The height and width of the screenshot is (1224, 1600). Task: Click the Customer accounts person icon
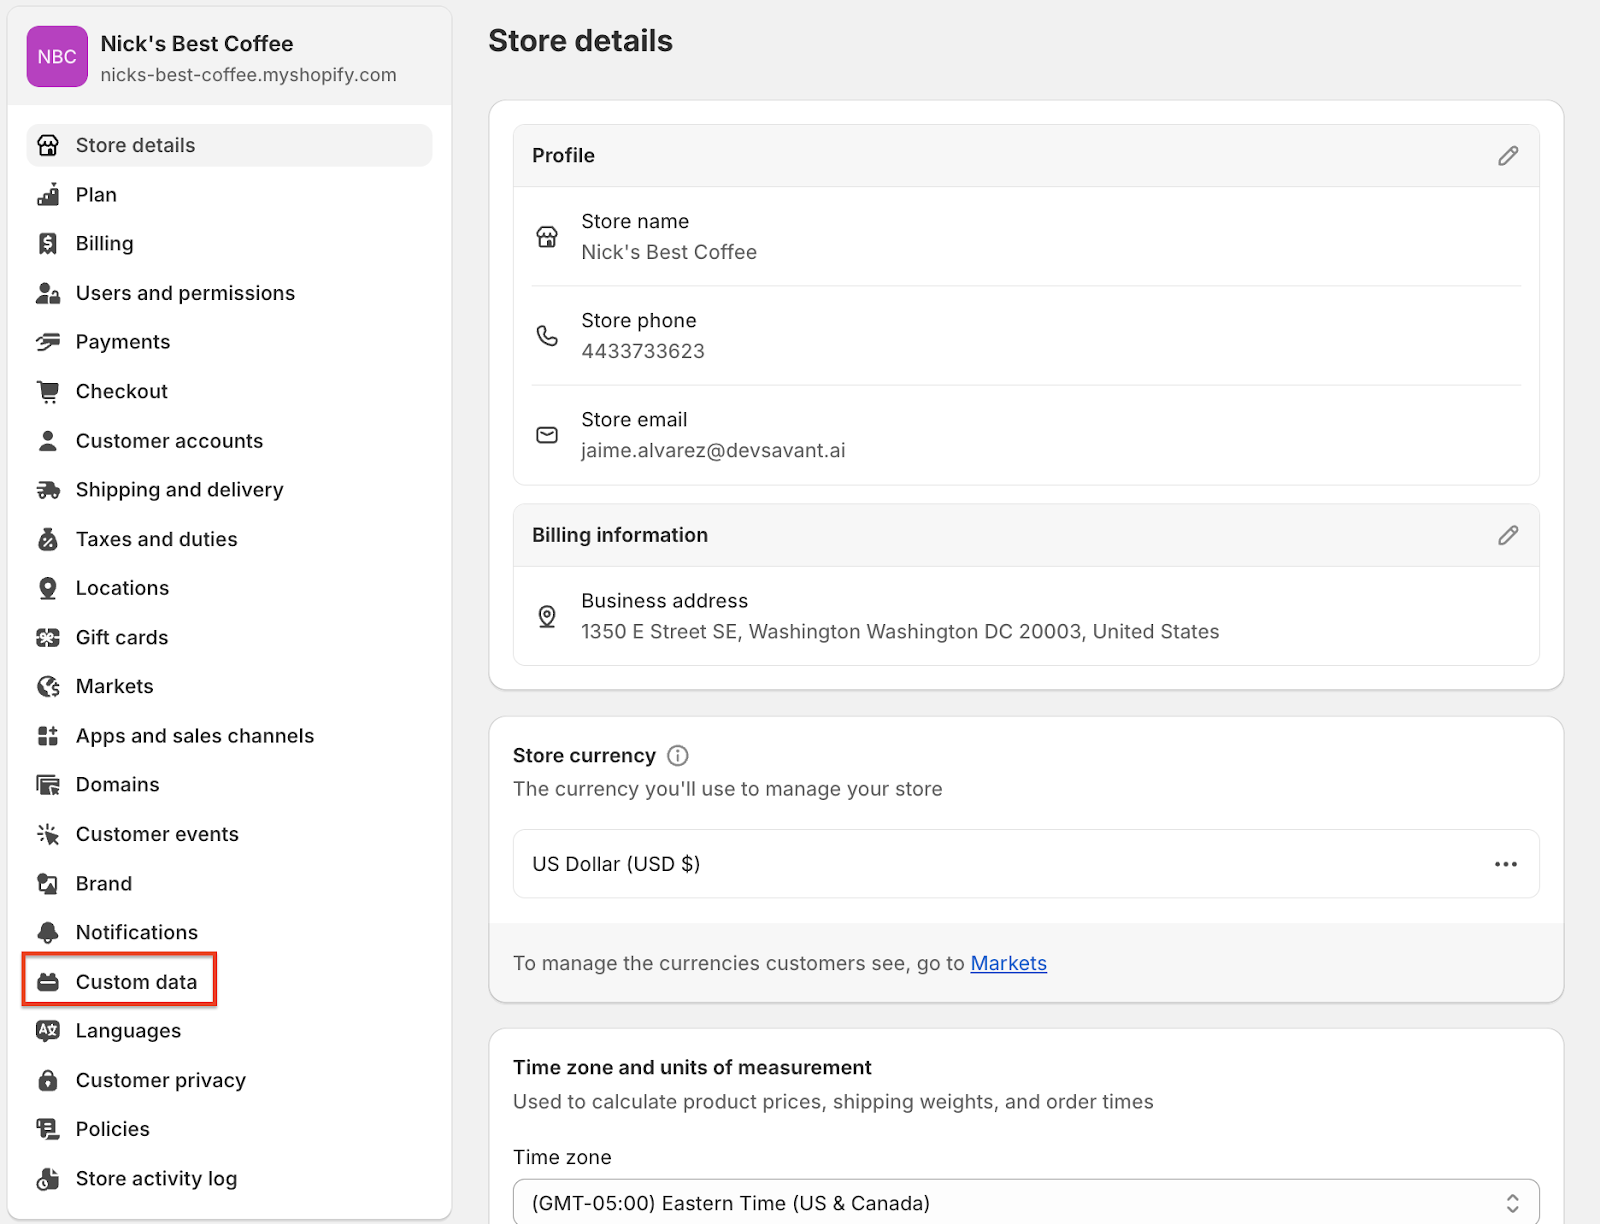(x=48, y=441)
